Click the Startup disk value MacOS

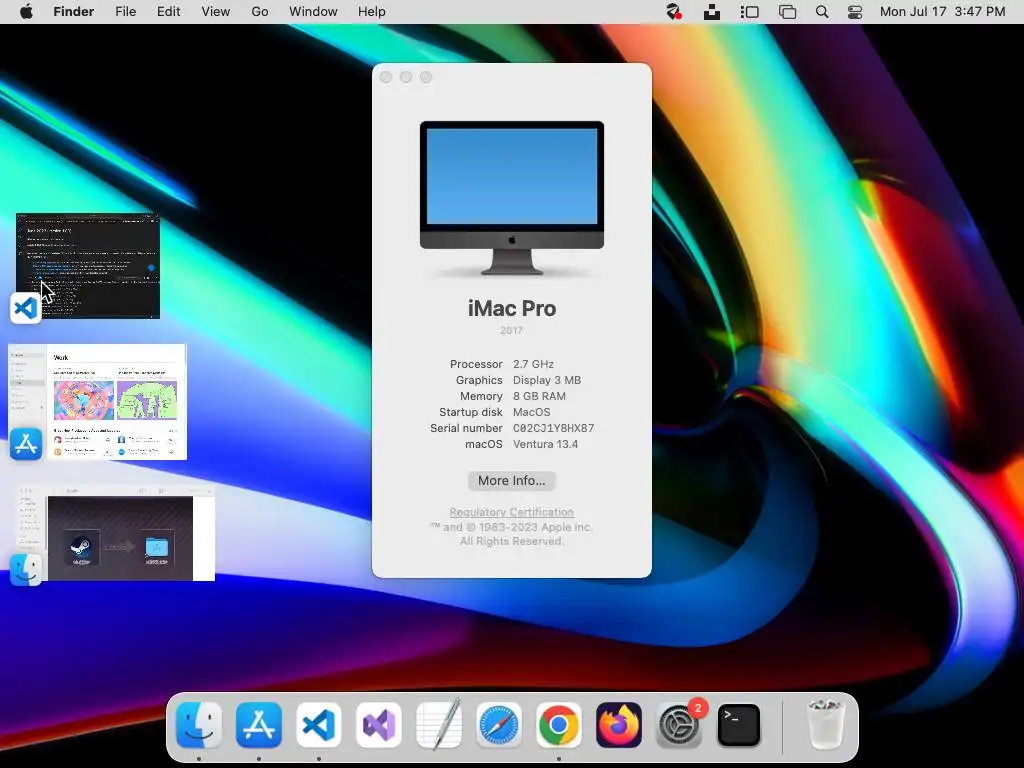coord(532,412)
